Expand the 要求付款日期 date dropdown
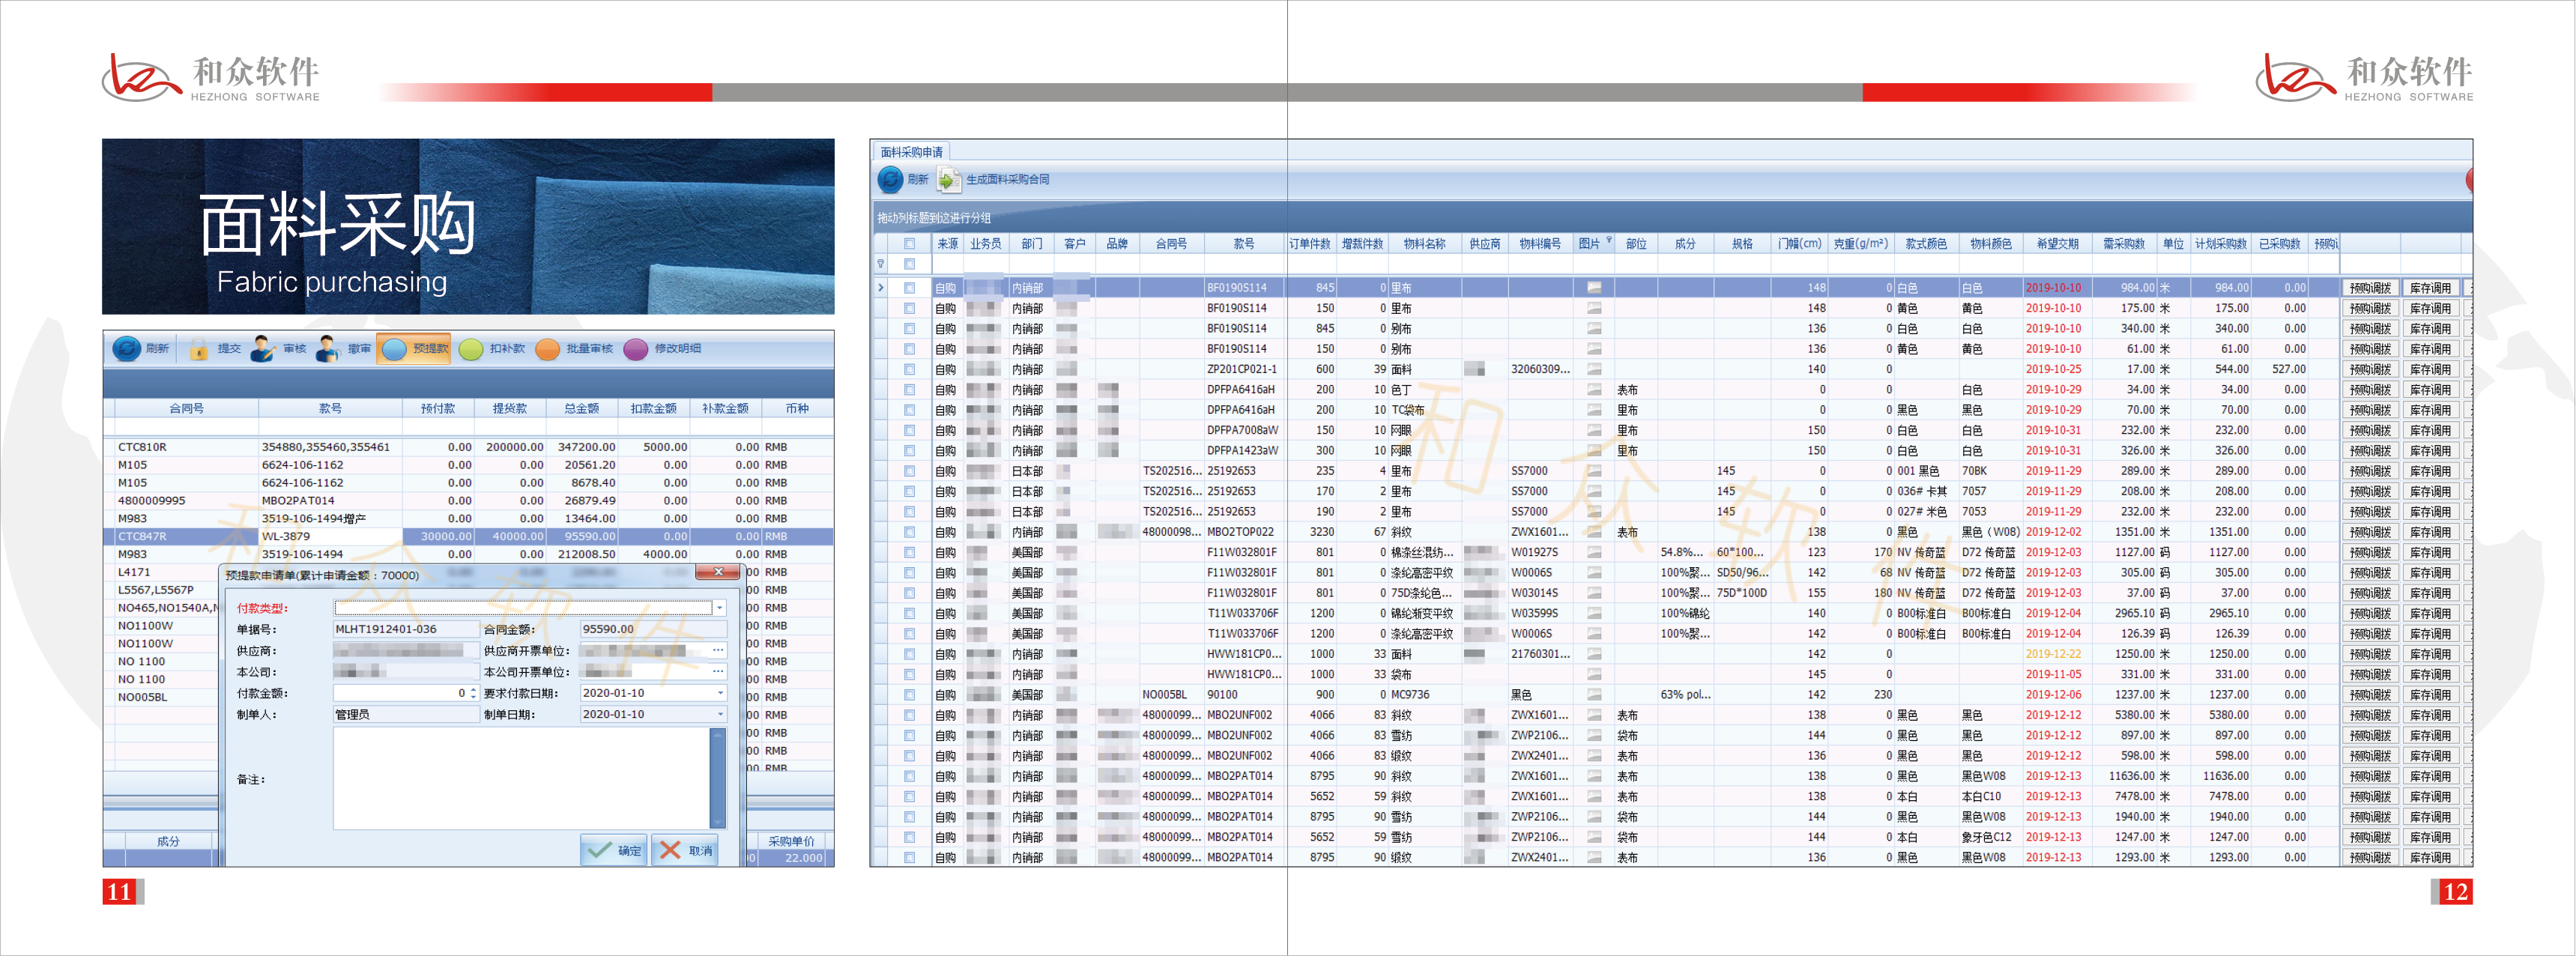This screenshot has width=2576, height=956. 719,693
